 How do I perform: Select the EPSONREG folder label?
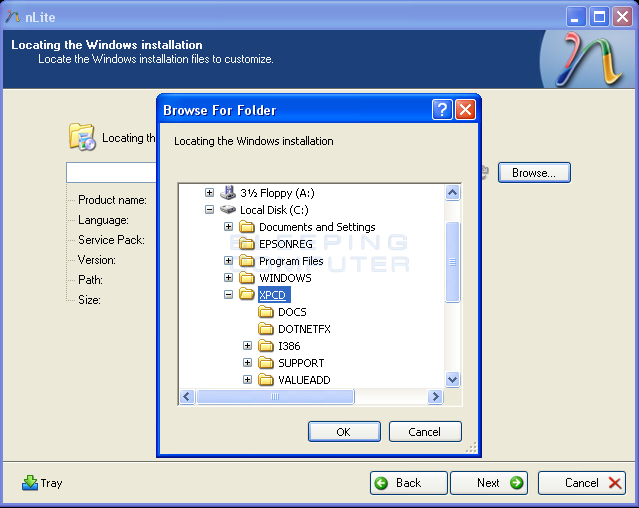[286, 244]
